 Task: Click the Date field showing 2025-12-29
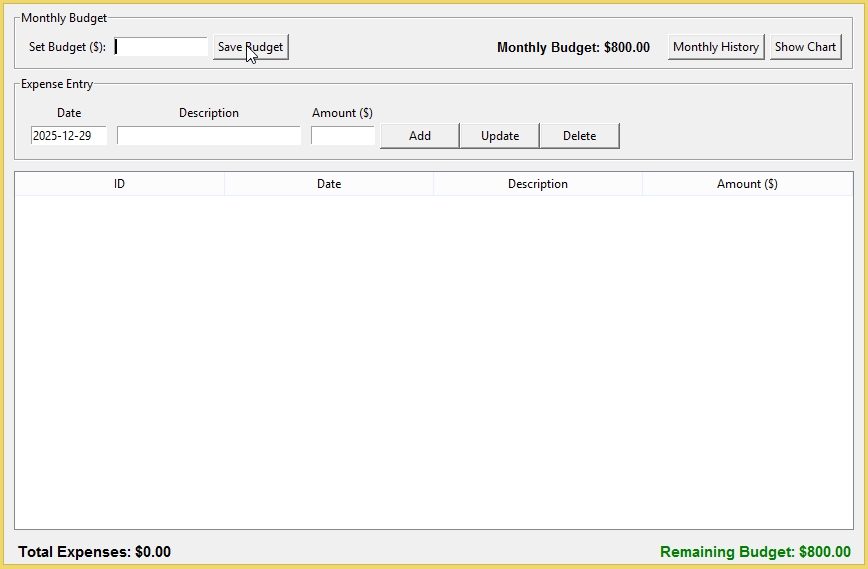(x=69, y=136)
